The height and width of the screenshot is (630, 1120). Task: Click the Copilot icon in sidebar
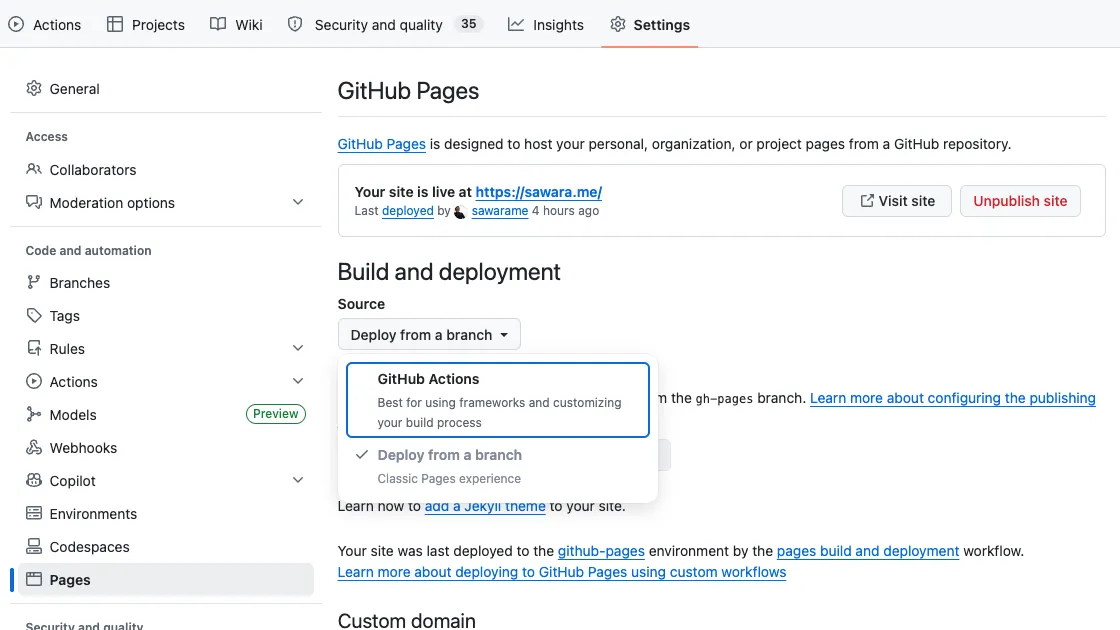tap(34, 480)
